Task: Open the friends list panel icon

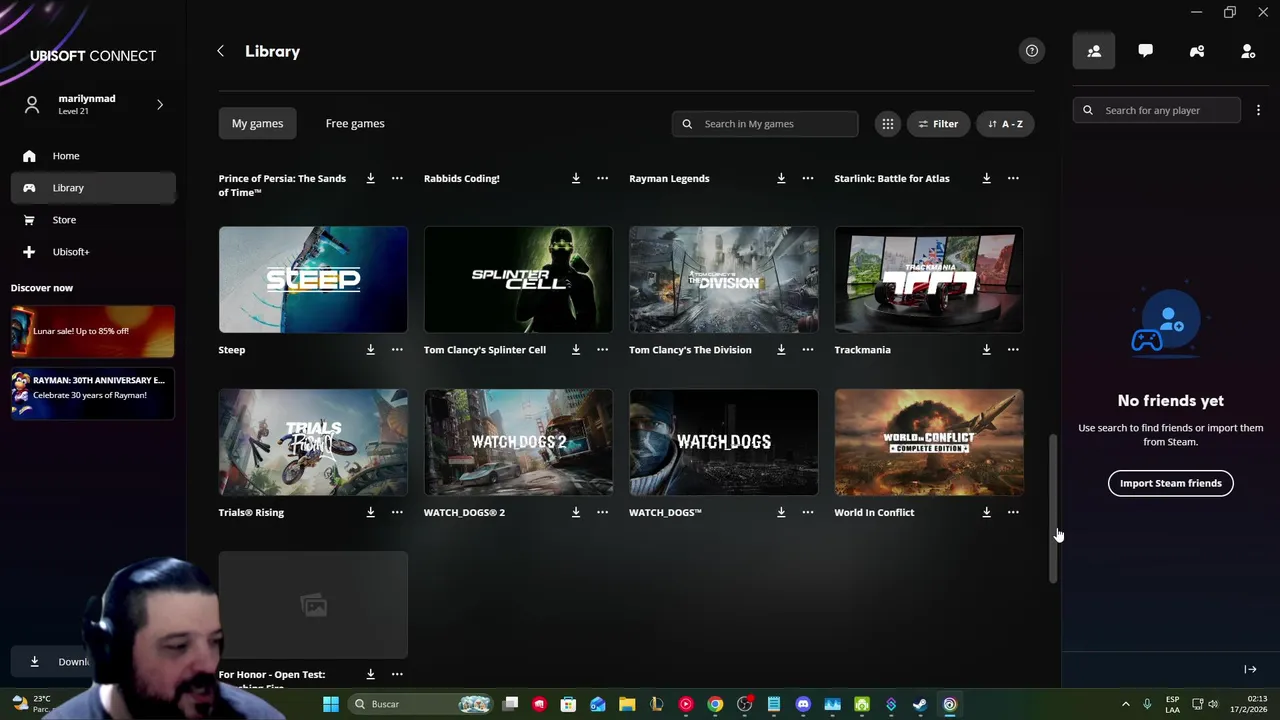Action: [x=1094, y=51]
